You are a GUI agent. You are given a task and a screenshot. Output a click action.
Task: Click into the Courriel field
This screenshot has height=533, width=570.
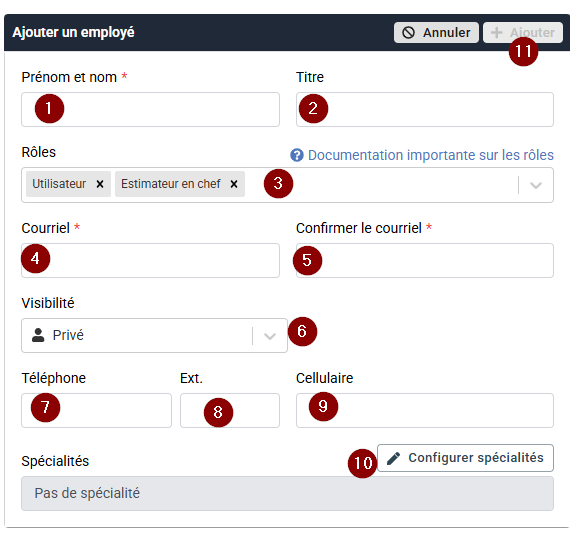pos(150,260)
